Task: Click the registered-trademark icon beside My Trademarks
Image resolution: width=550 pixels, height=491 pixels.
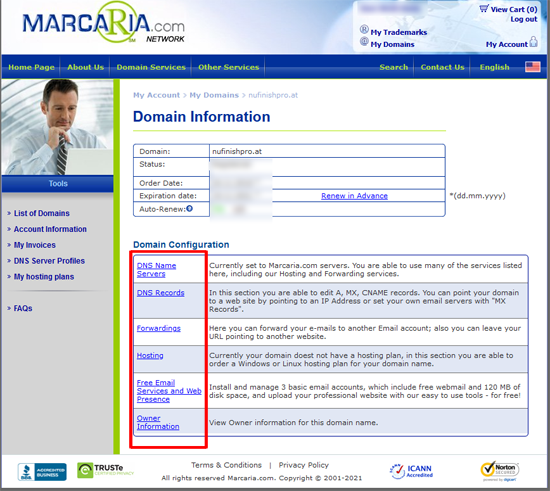Action: [x=364, y=29]
